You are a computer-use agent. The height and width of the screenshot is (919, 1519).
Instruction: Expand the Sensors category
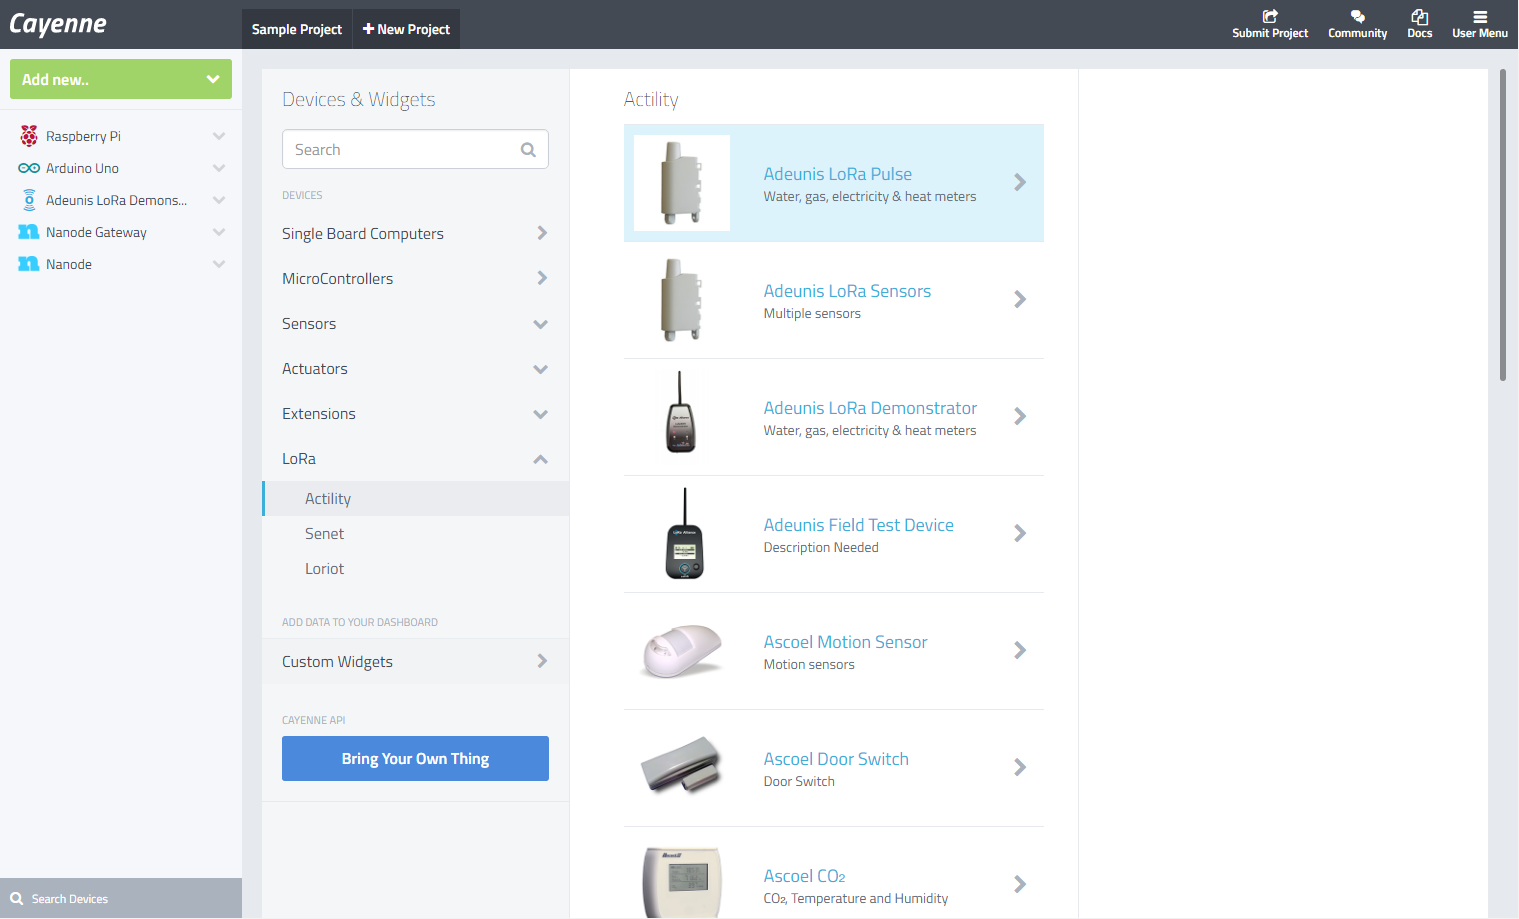point(415,323)
